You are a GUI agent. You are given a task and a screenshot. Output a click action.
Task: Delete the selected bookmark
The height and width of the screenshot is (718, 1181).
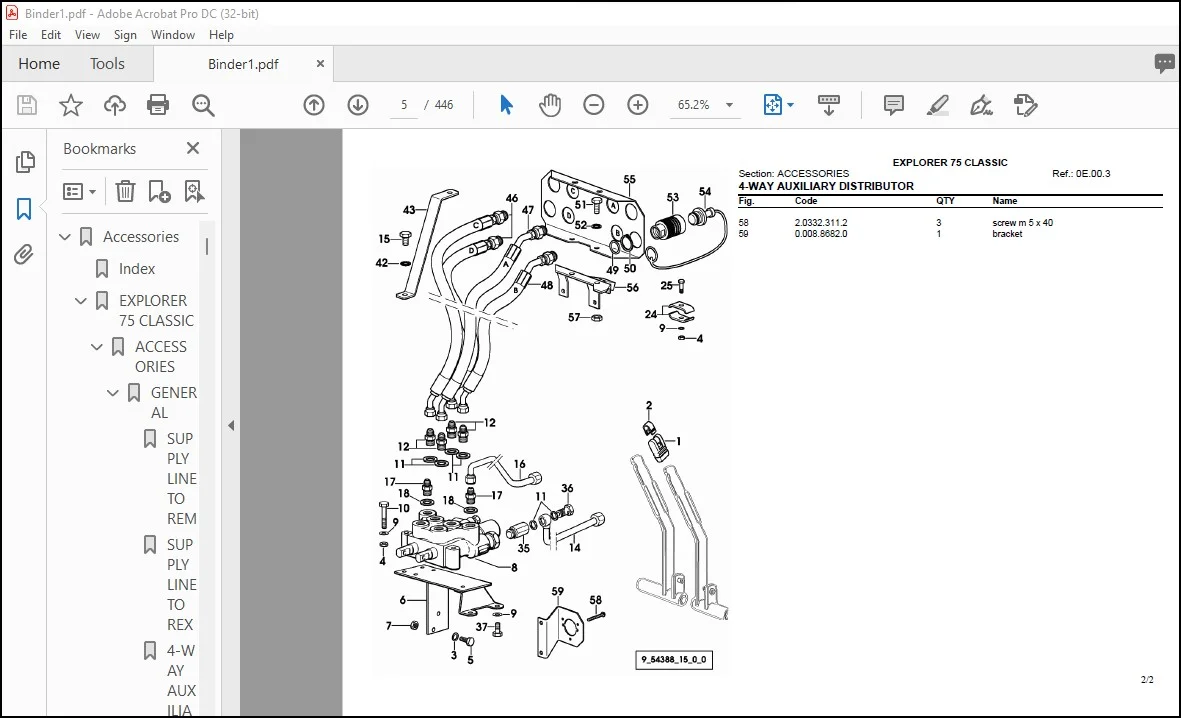(125, 191)
